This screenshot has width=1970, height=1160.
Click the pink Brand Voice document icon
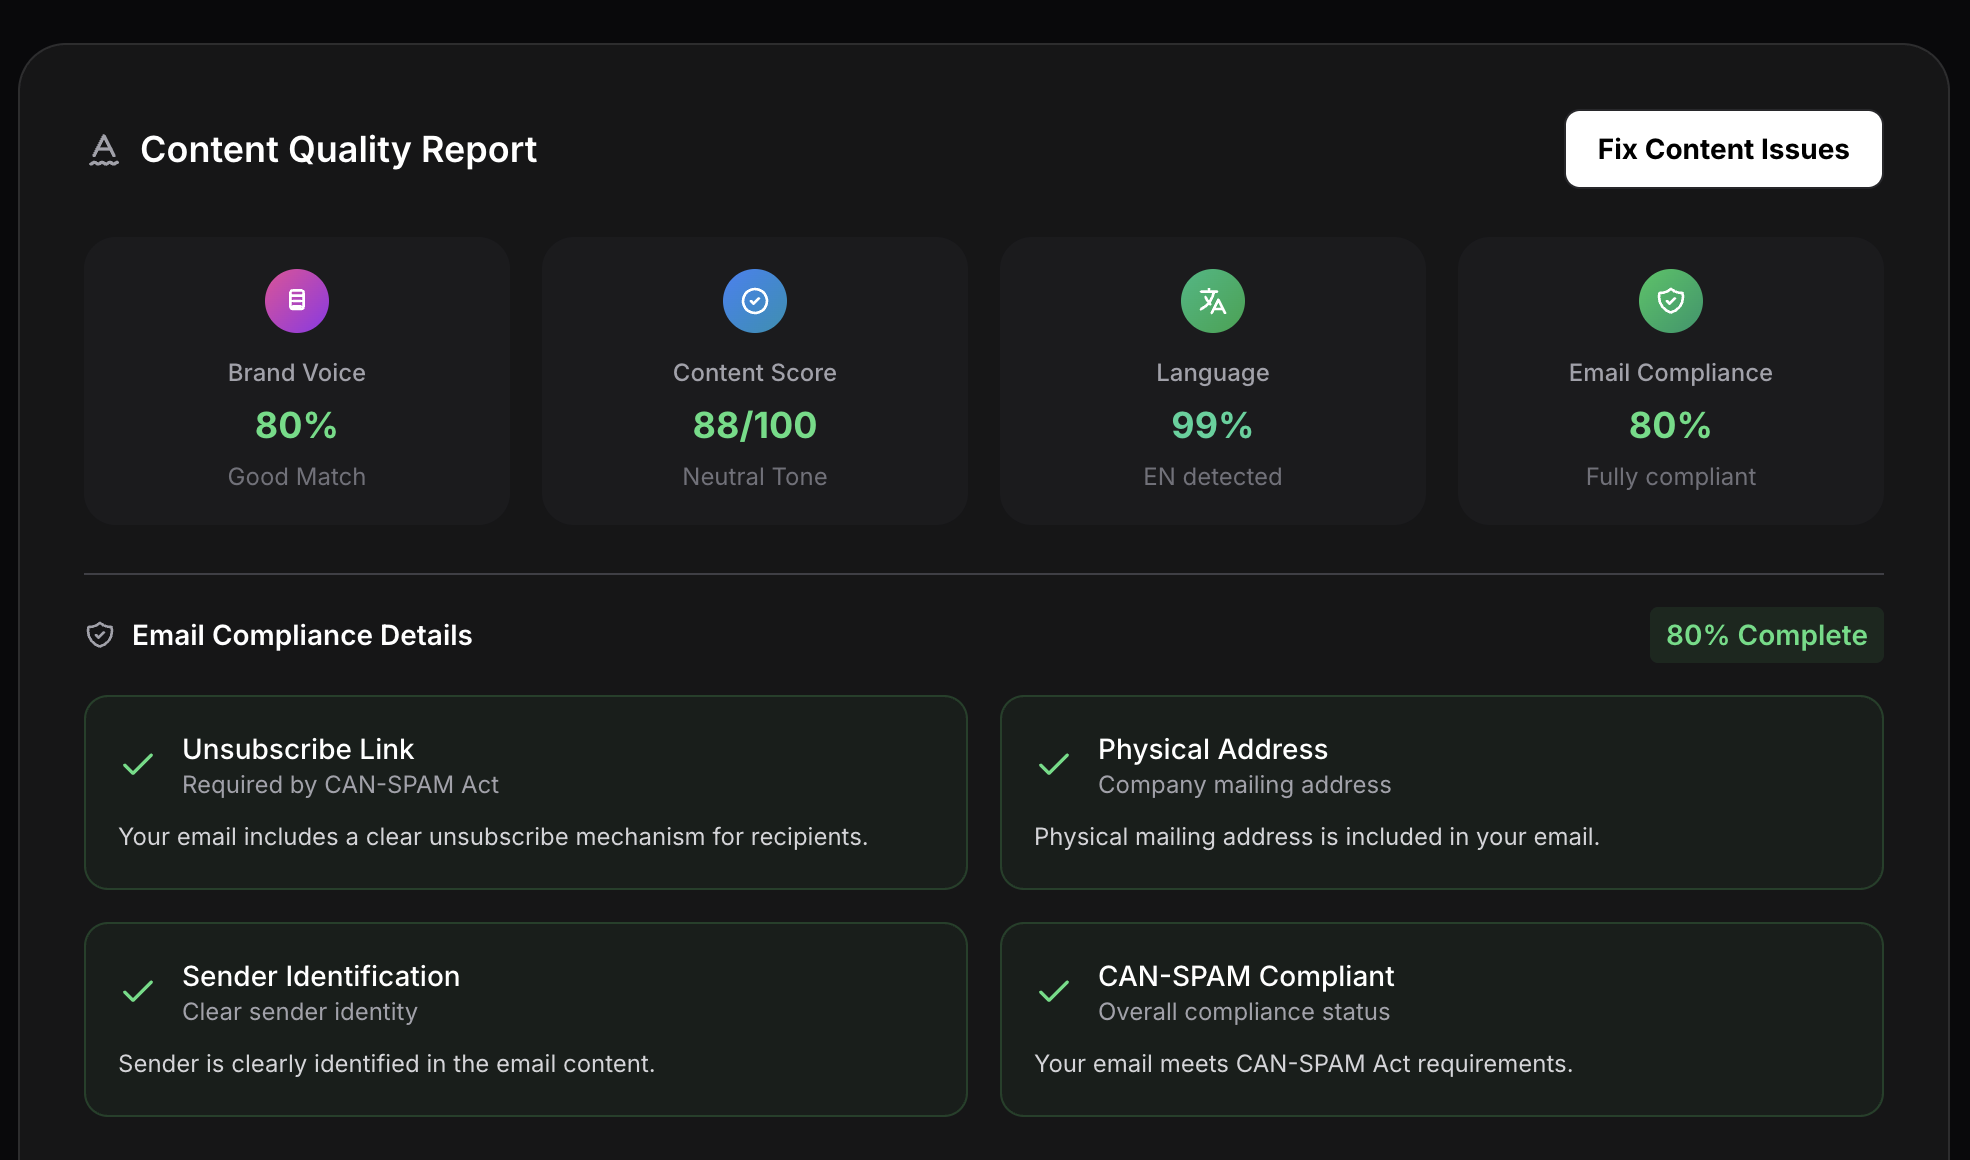297,300
